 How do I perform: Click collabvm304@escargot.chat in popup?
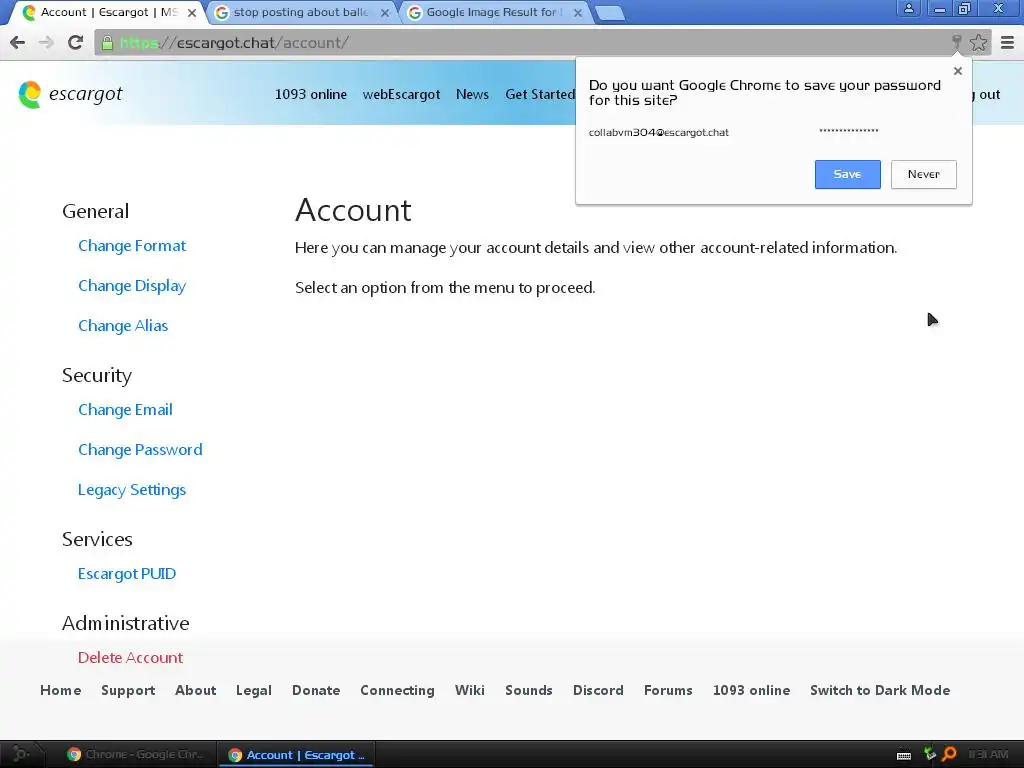point(659,133)
